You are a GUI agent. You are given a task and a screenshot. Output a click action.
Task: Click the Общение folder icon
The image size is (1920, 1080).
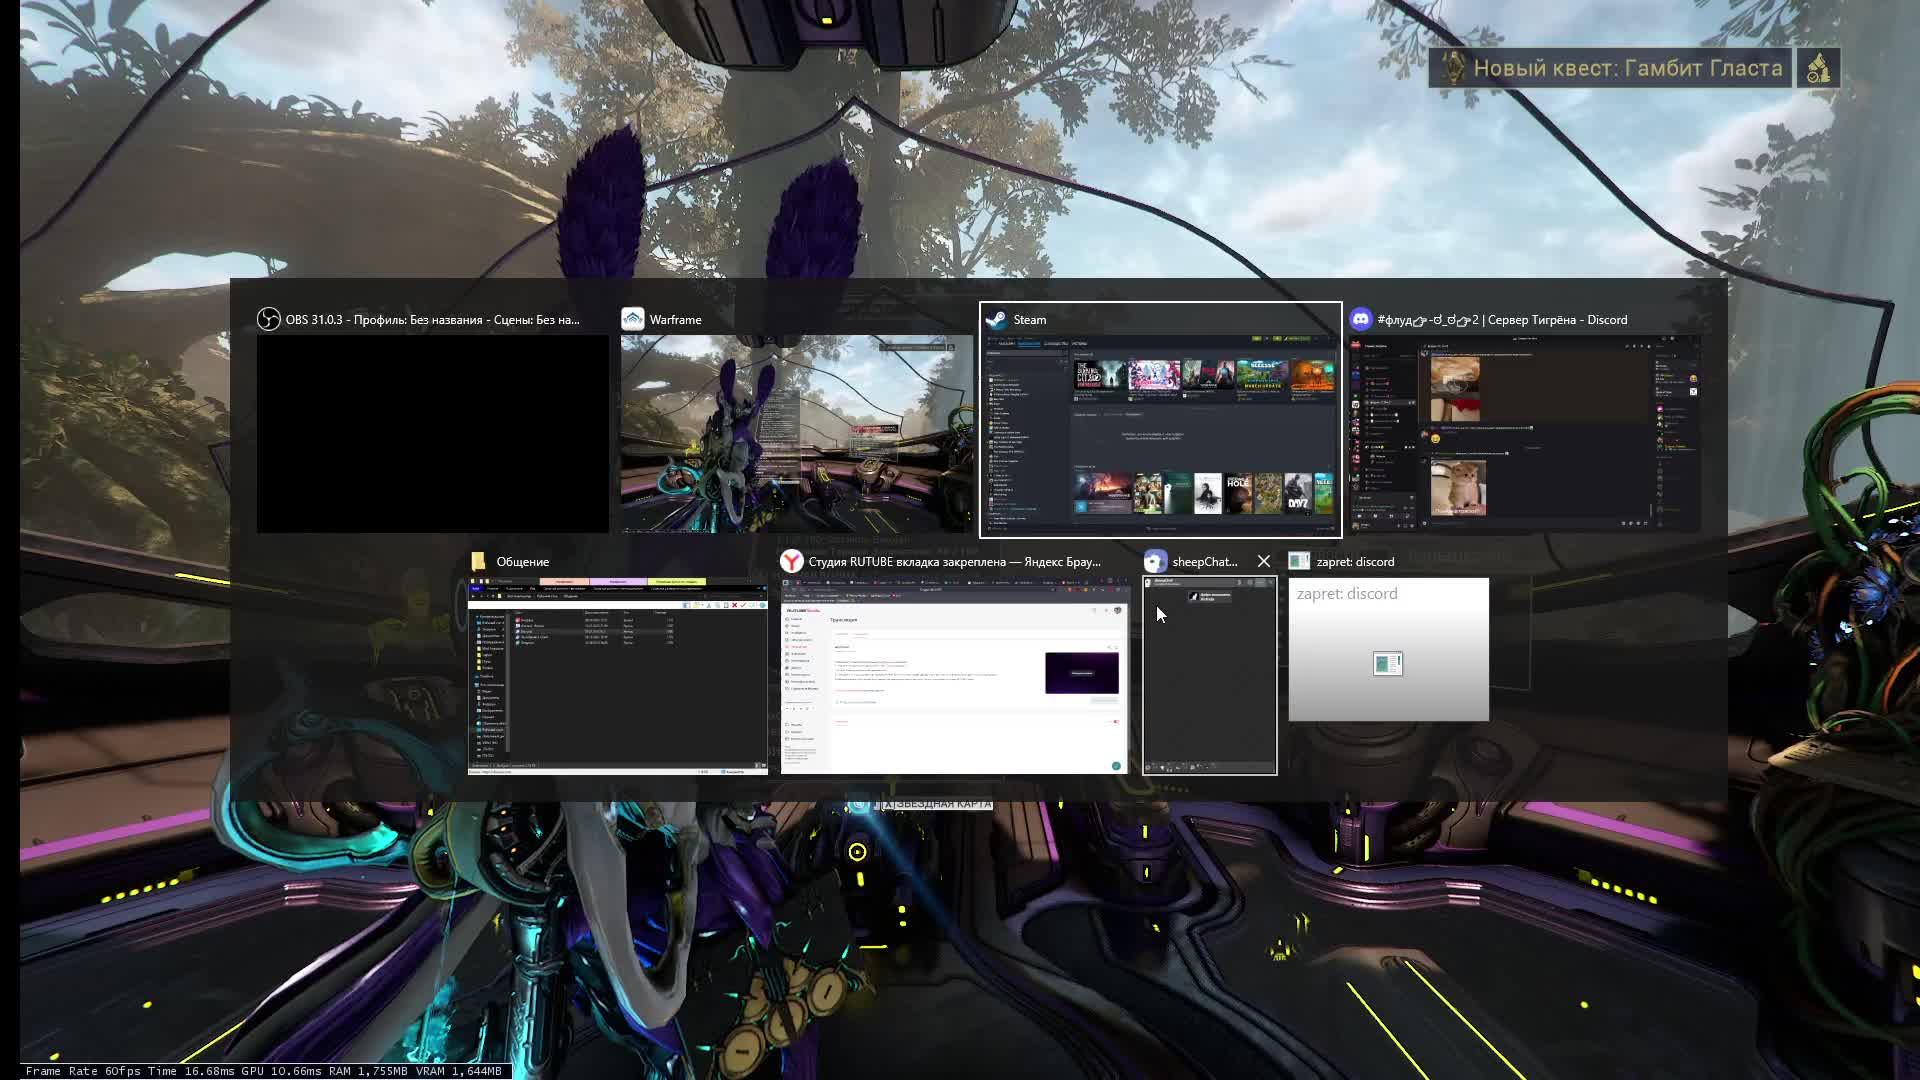(479, 561)
